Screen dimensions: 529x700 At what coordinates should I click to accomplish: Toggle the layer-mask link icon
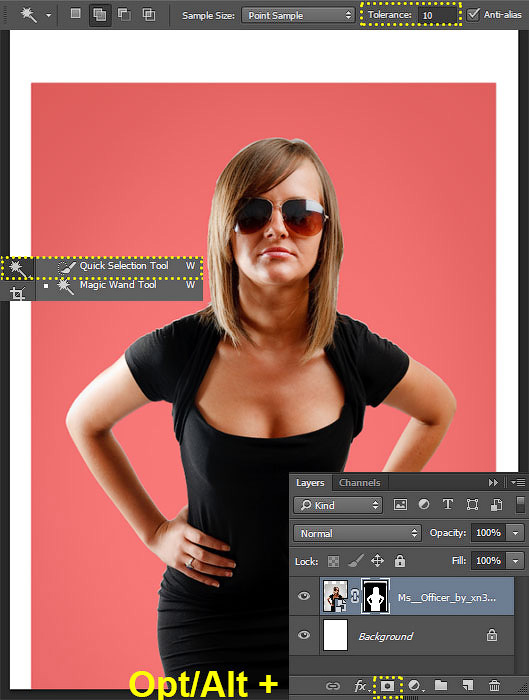pos(355,596)
